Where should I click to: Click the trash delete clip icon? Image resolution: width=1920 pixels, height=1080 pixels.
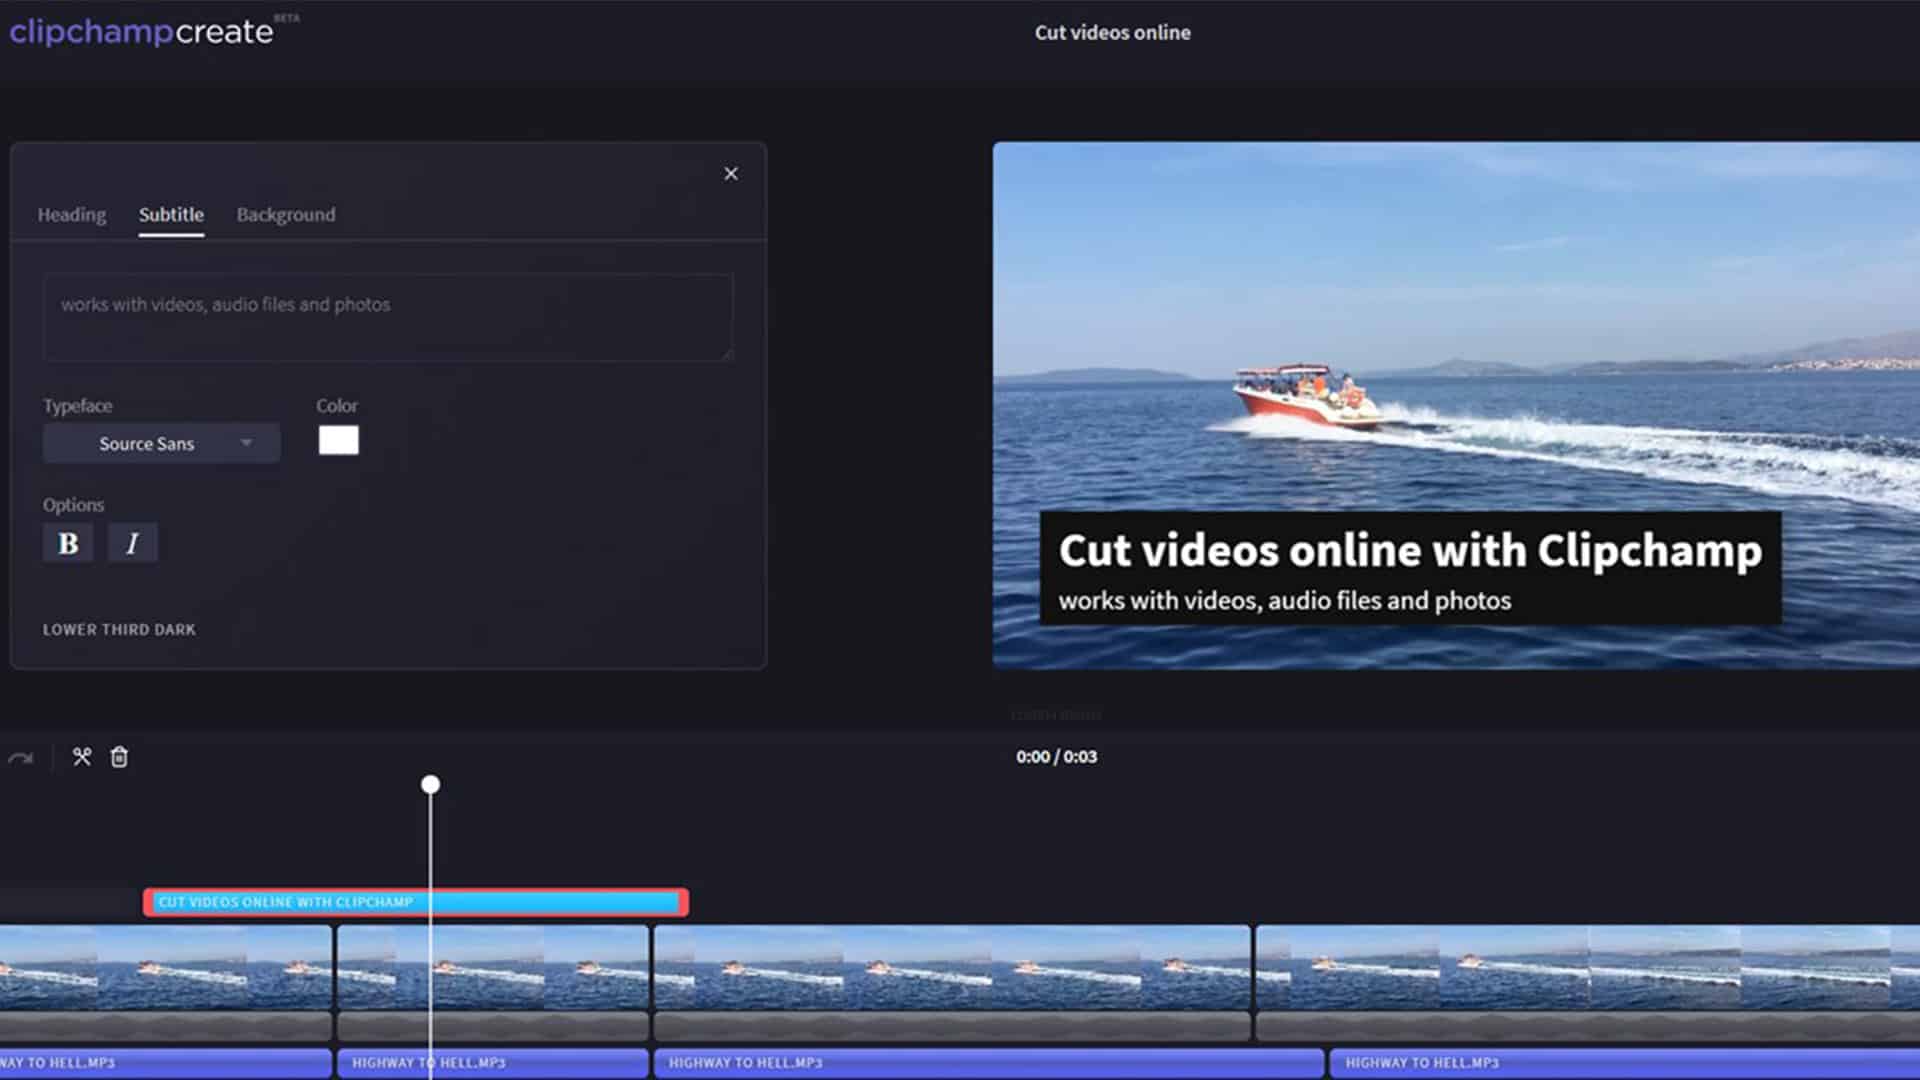119,757
